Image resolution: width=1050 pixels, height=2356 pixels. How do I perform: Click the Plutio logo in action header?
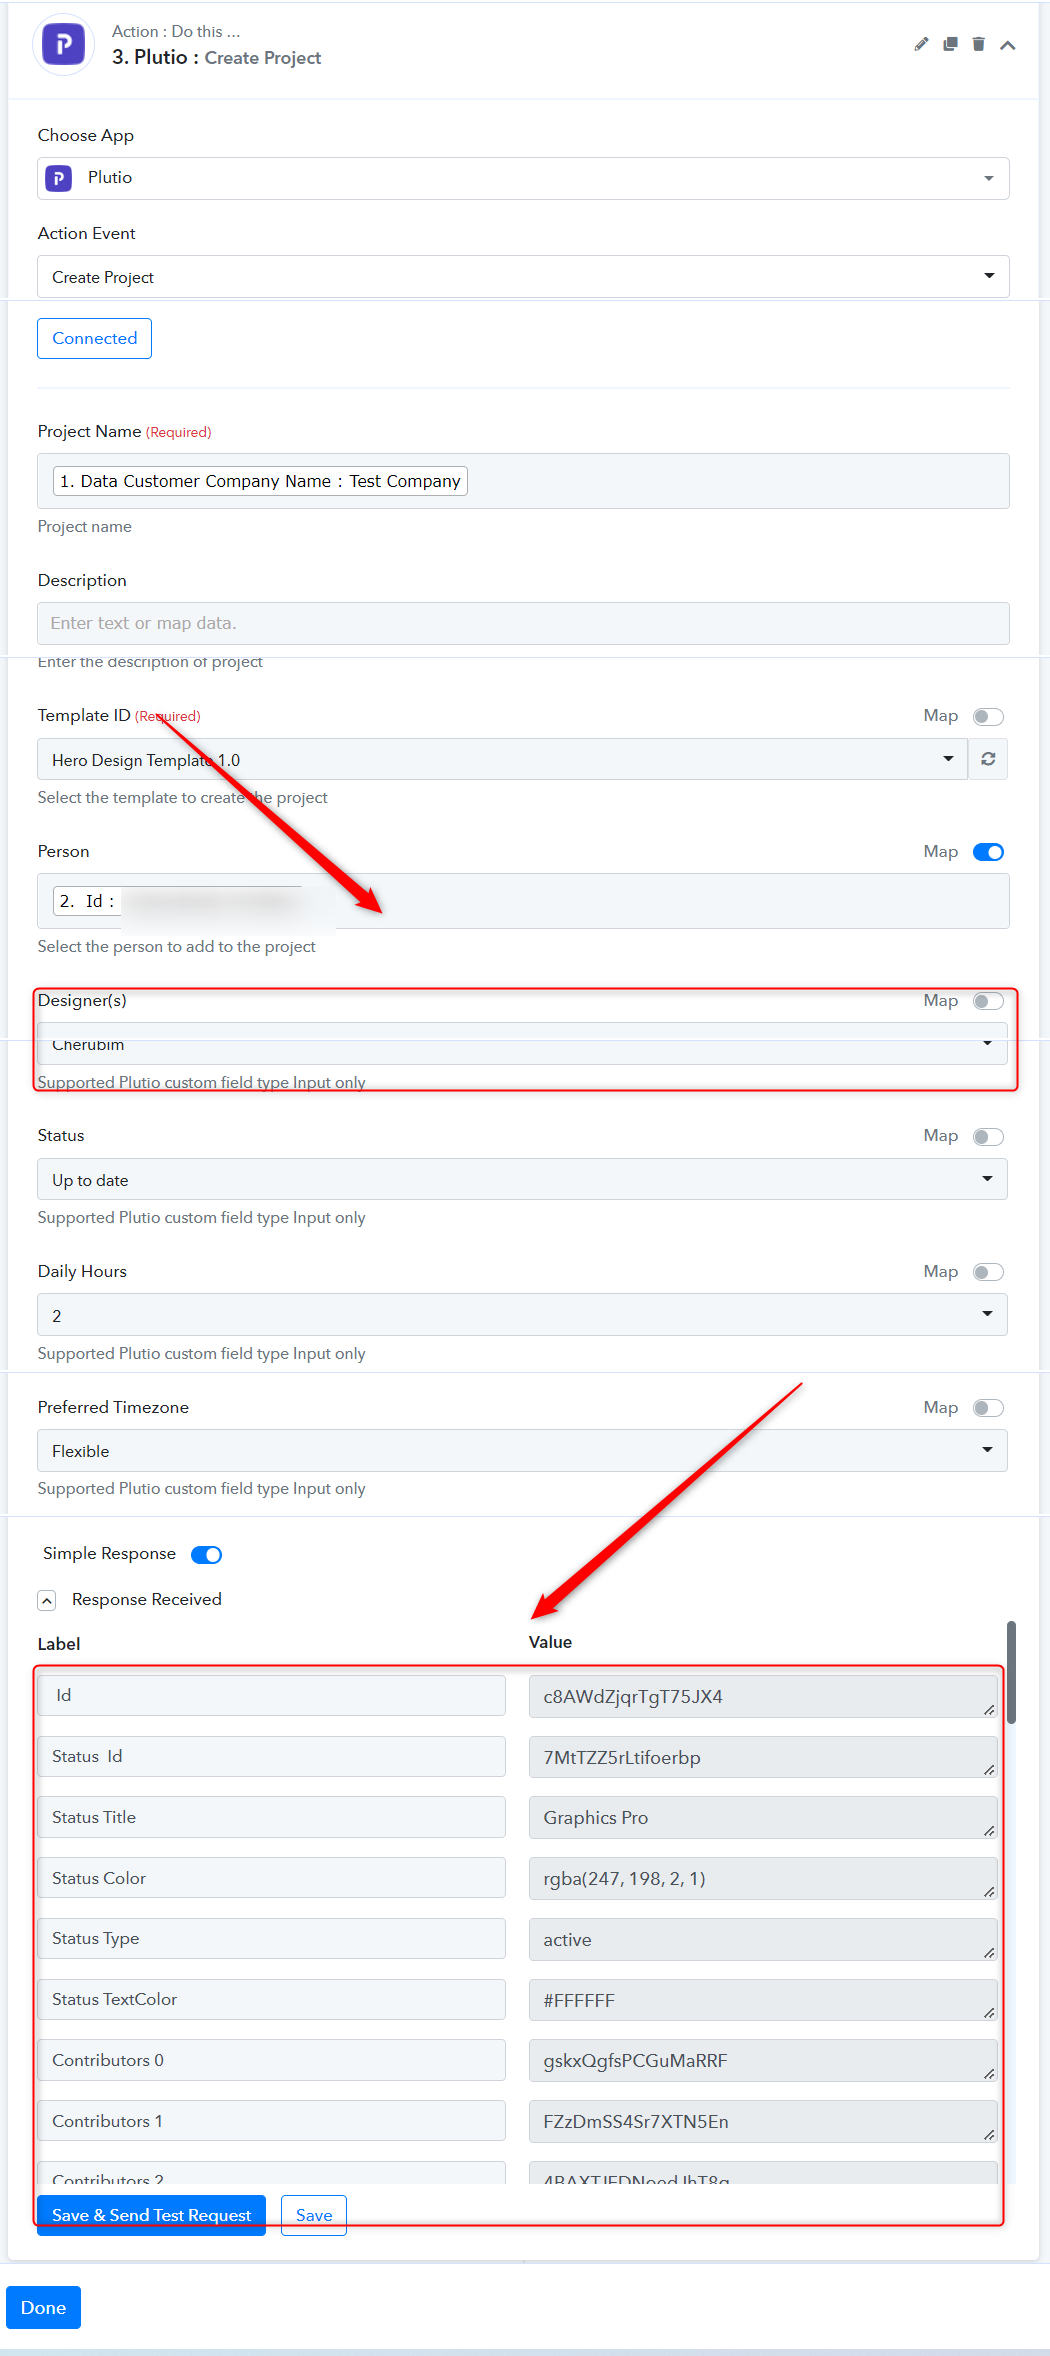click(63, 44)
